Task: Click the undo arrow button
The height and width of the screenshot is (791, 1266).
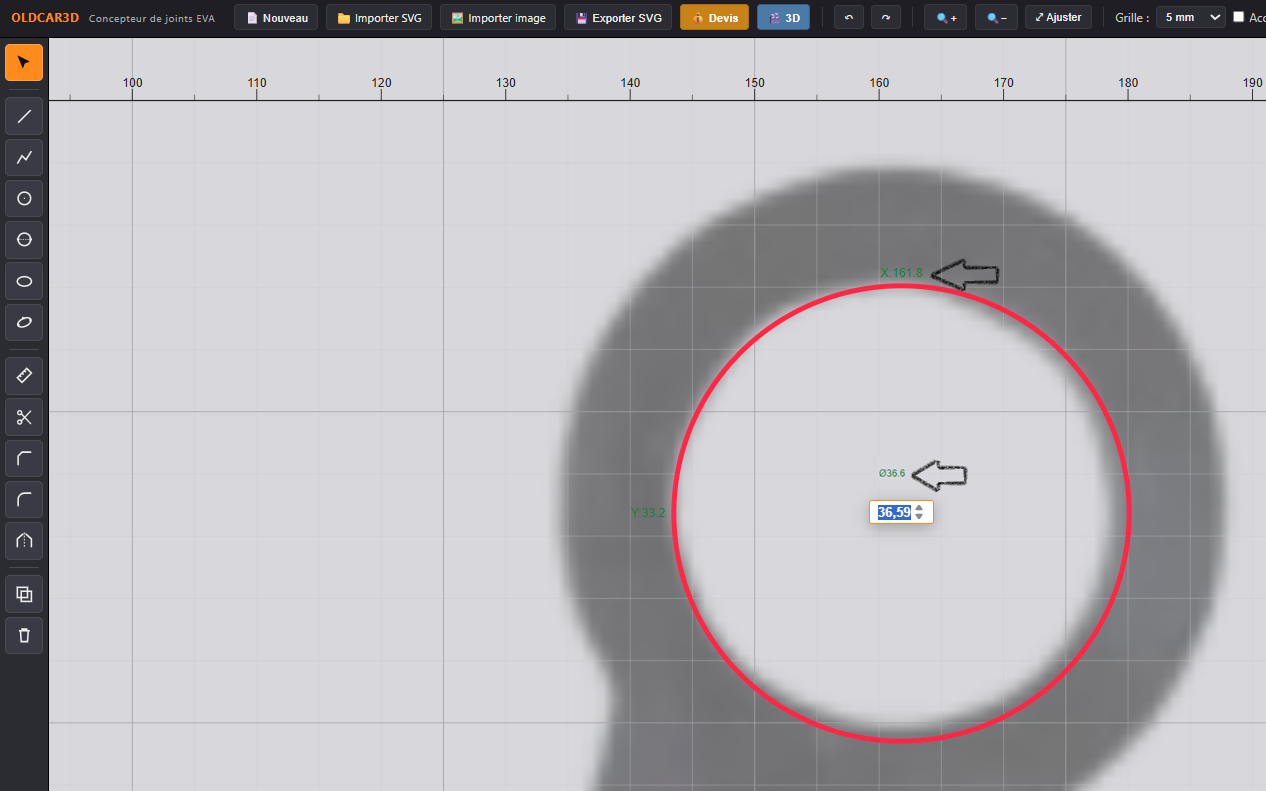Action: (848, 17)
